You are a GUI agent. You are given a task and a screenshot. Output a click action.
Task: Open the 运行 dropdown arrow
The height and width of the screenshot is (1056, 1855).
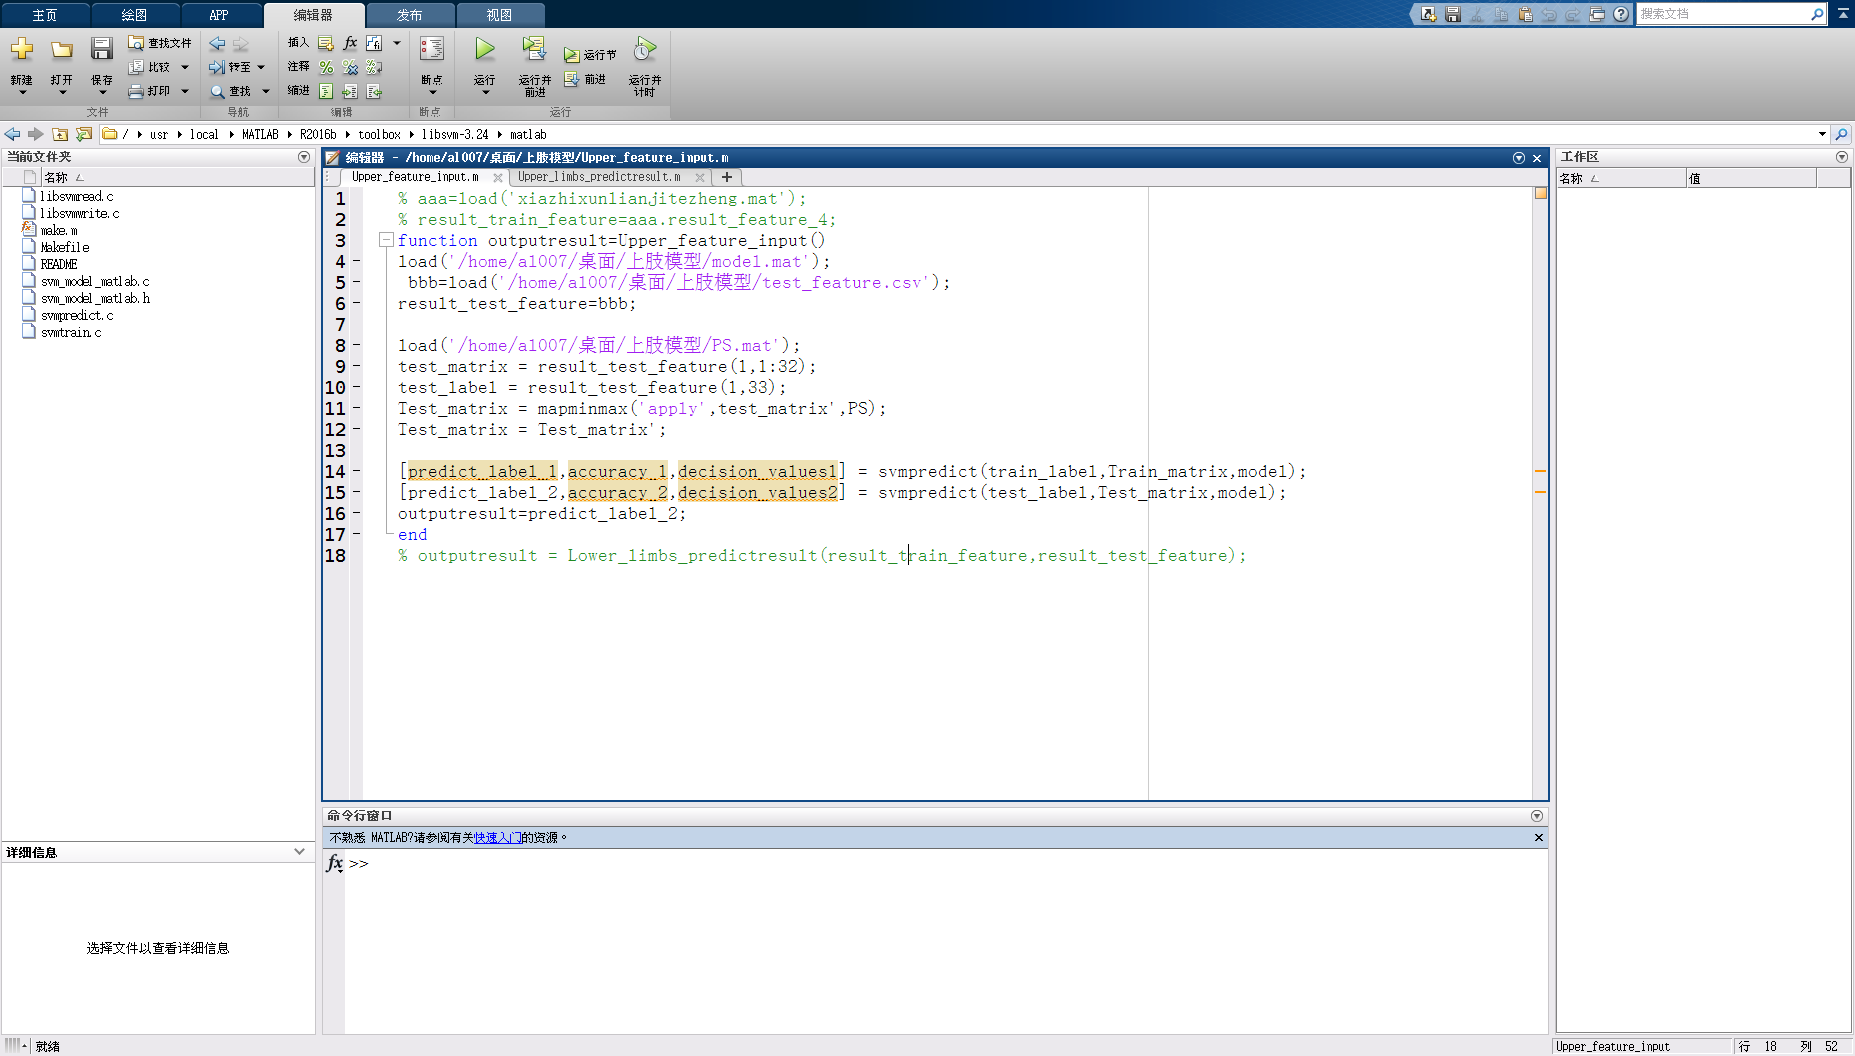click(485, 92)
